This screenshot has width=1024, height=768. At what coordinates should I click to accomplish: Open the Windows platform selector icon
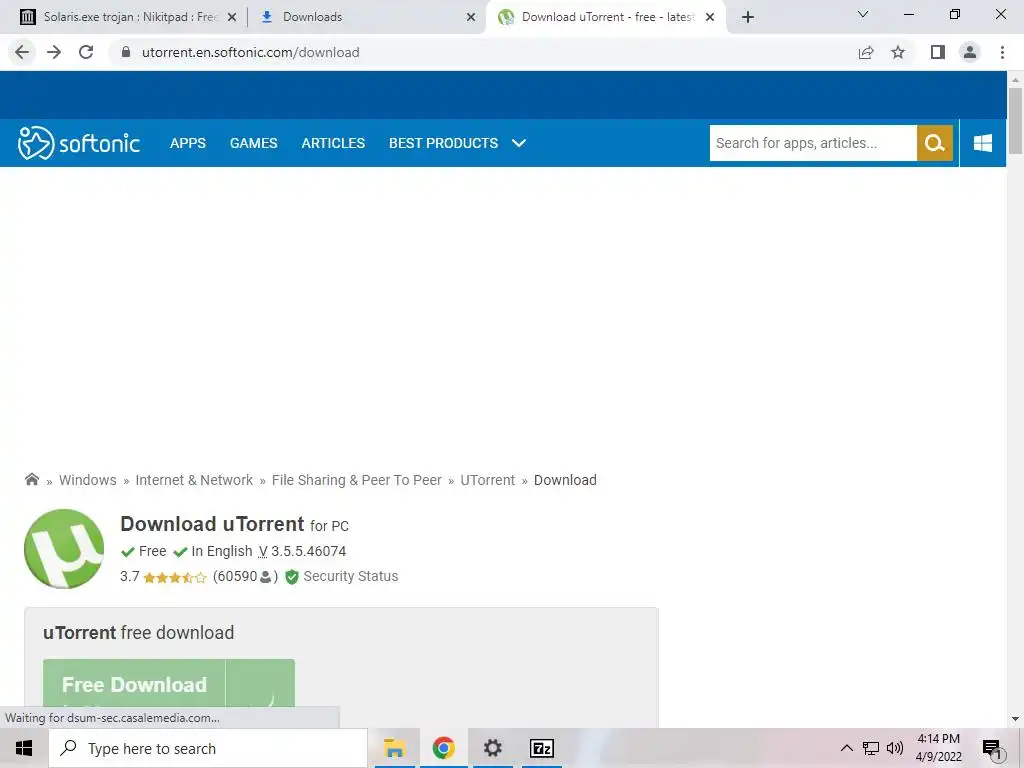pyautogui.click(x=983, y=143)
